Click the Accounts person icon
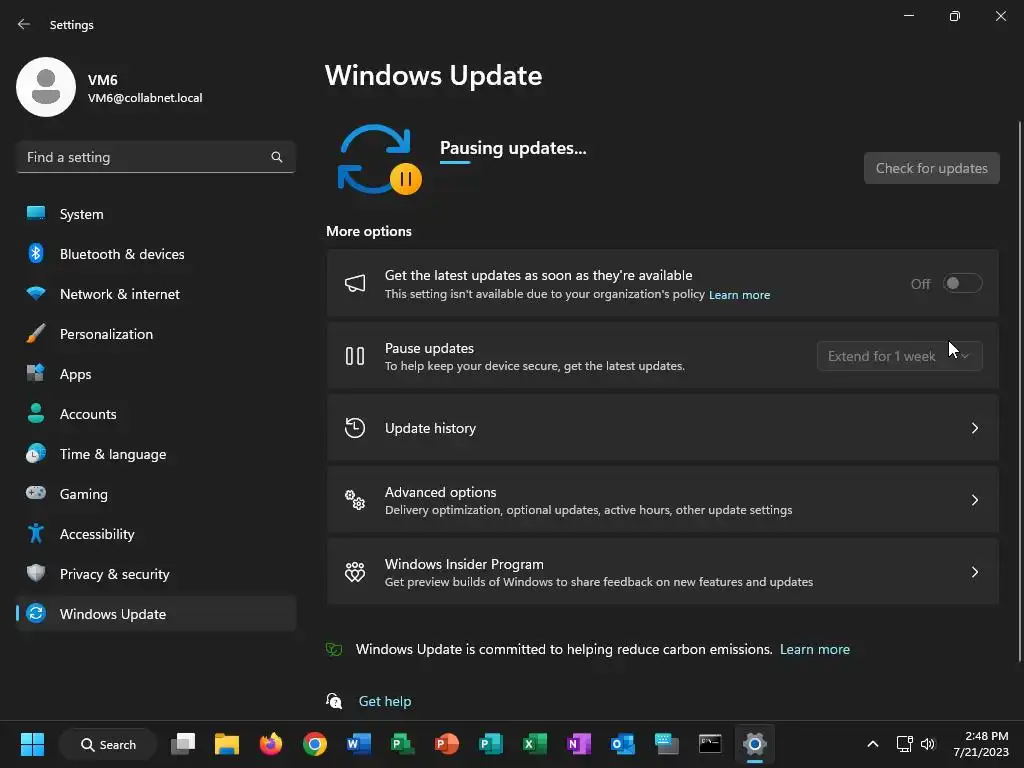This screenshot has width=1024, height=768. 36,413
